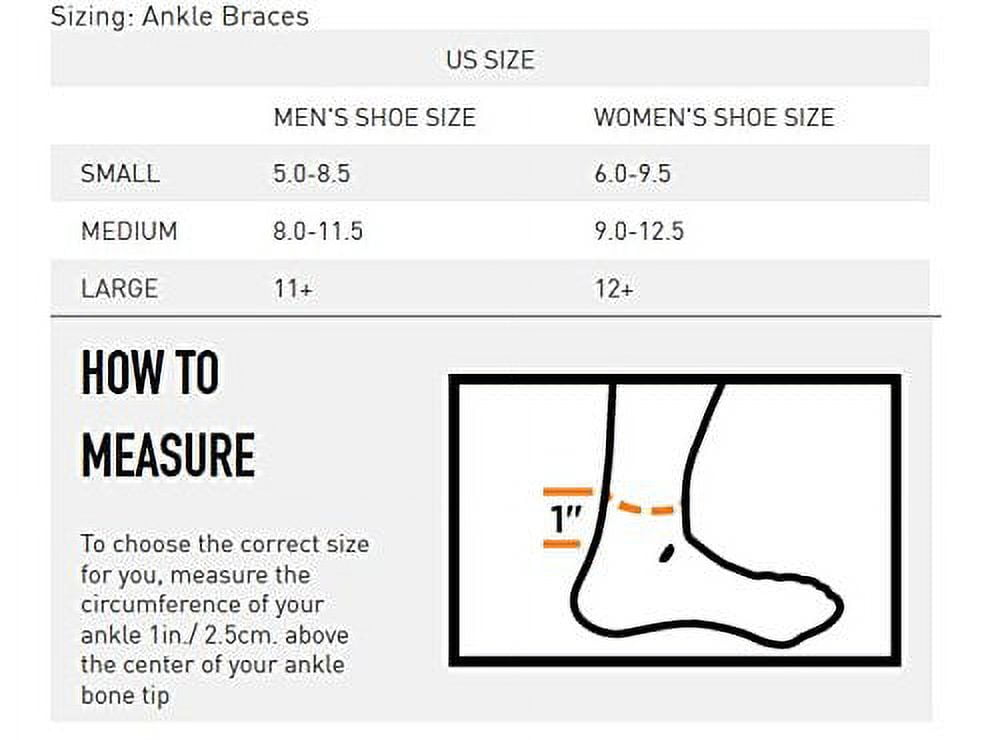
Task: Select the "Sizing: Ankle Braces" title
Action: [180, 16]
